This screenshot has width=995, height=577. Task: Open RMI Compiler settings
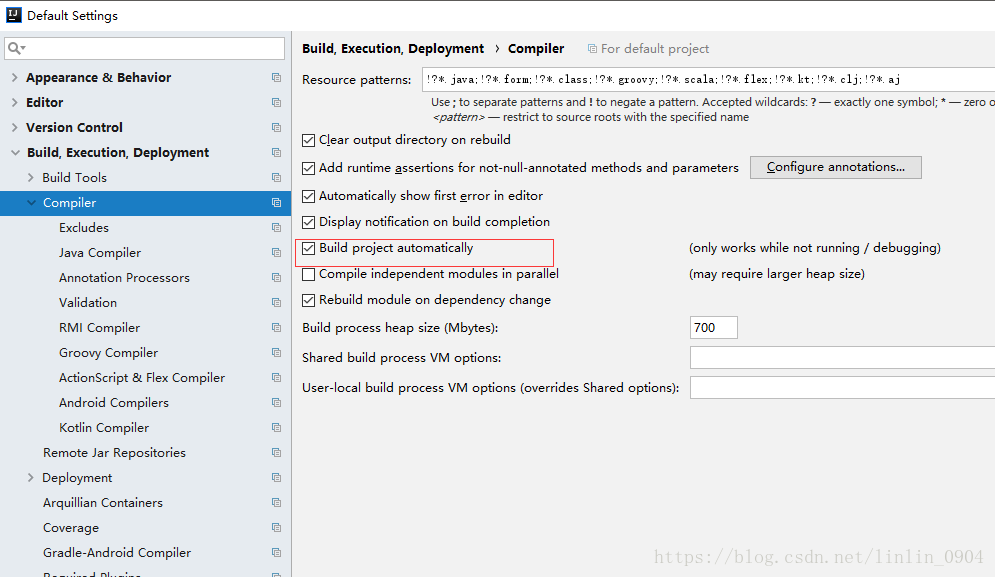click(x=100, y=328)
